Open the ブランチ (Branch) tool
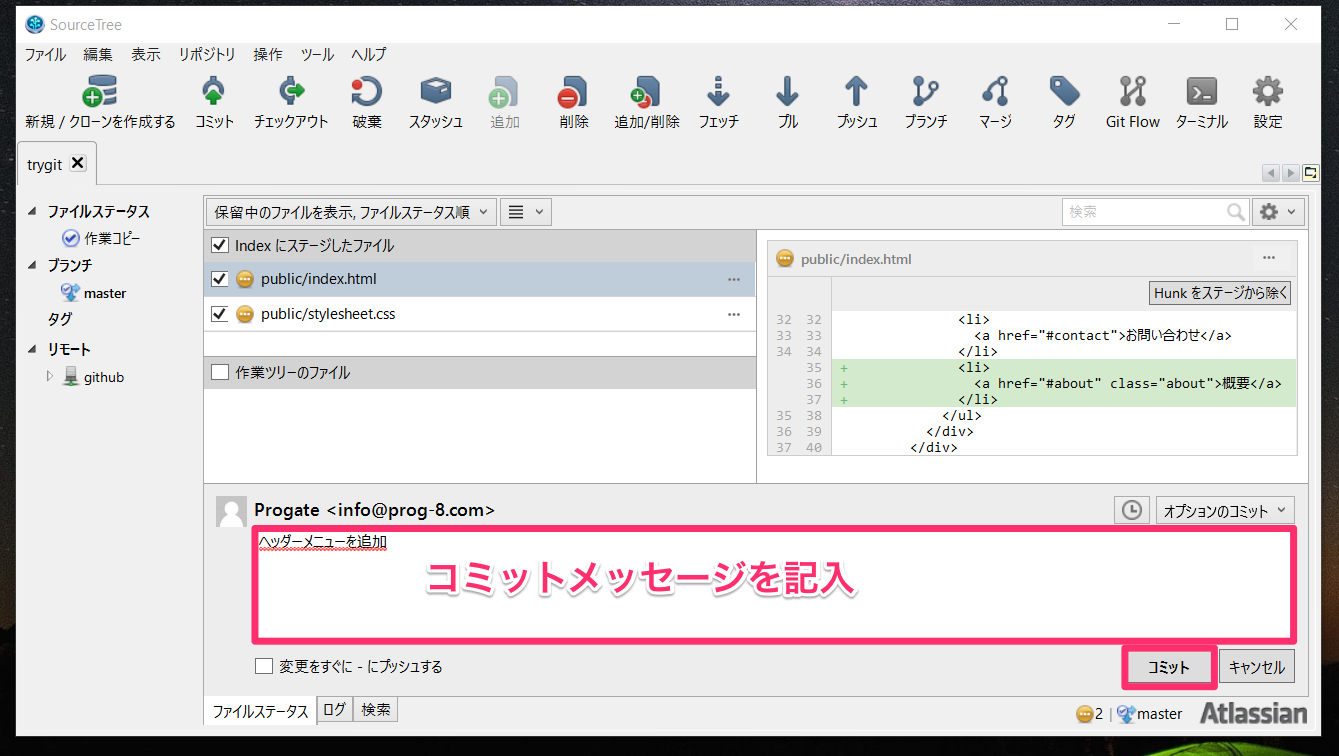The width and height of the screenshot is (1339, 756). (924, 100)
